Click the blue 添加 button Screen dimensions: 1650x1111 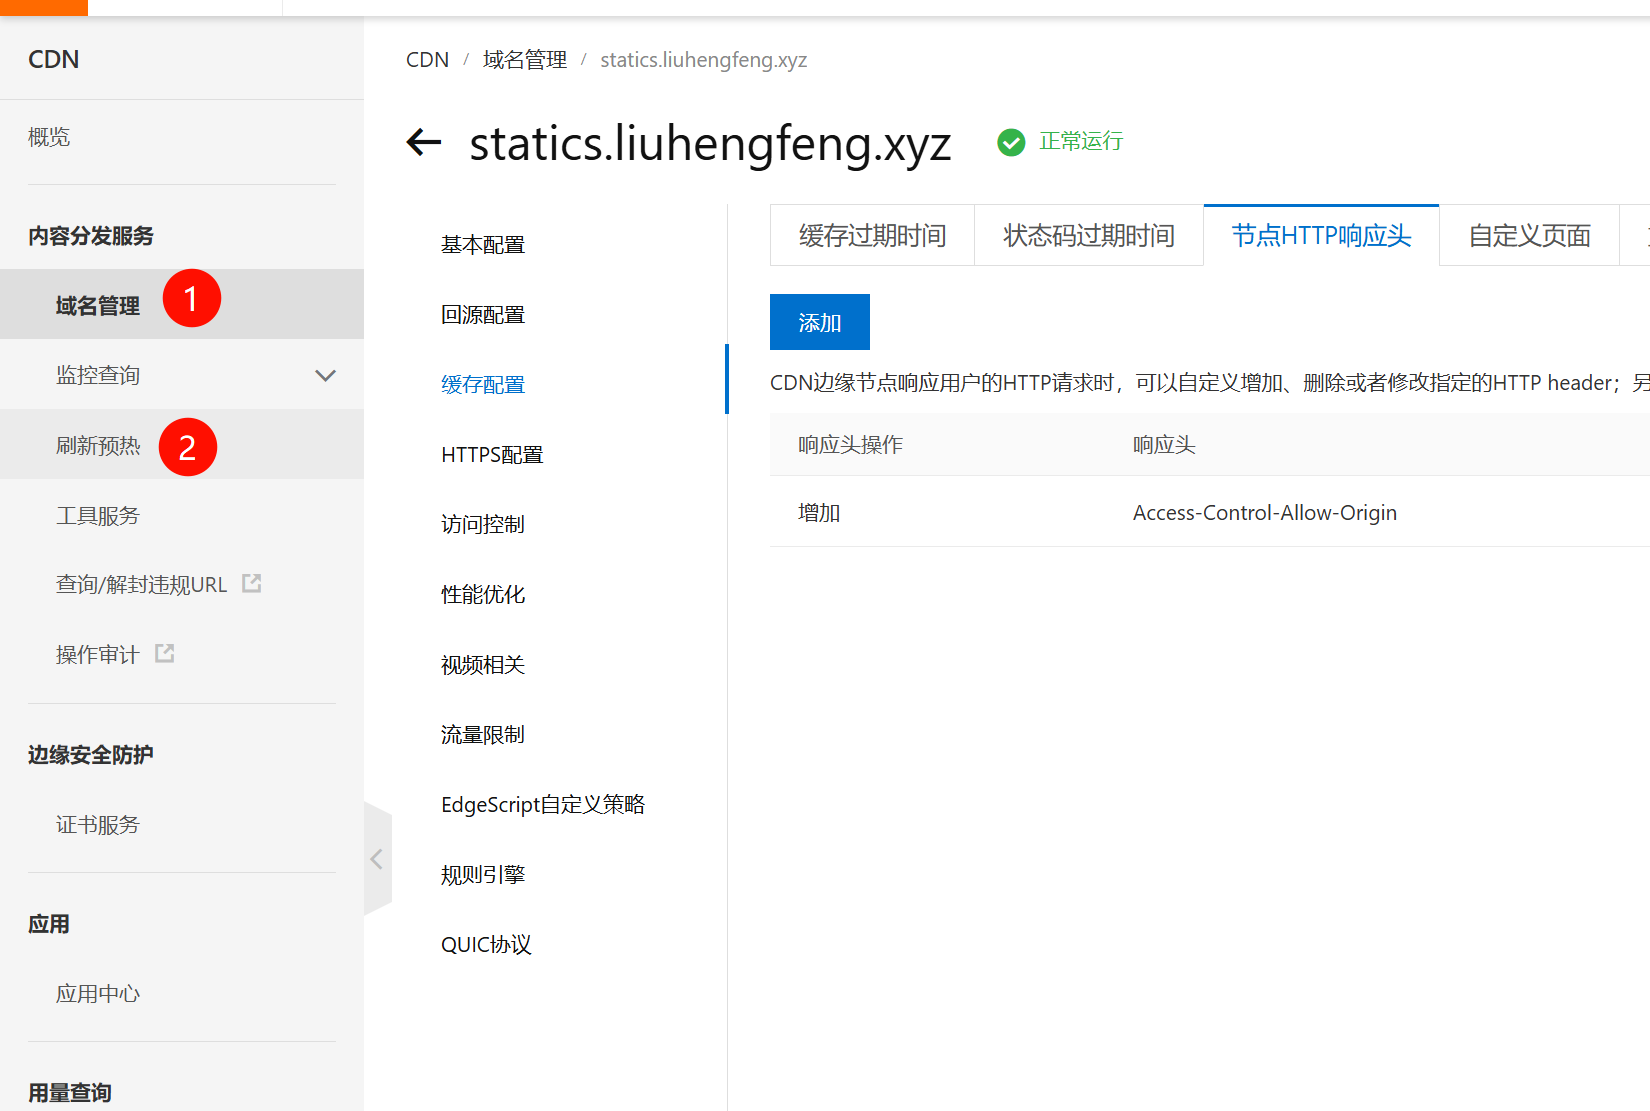click(x=819, y=322)
